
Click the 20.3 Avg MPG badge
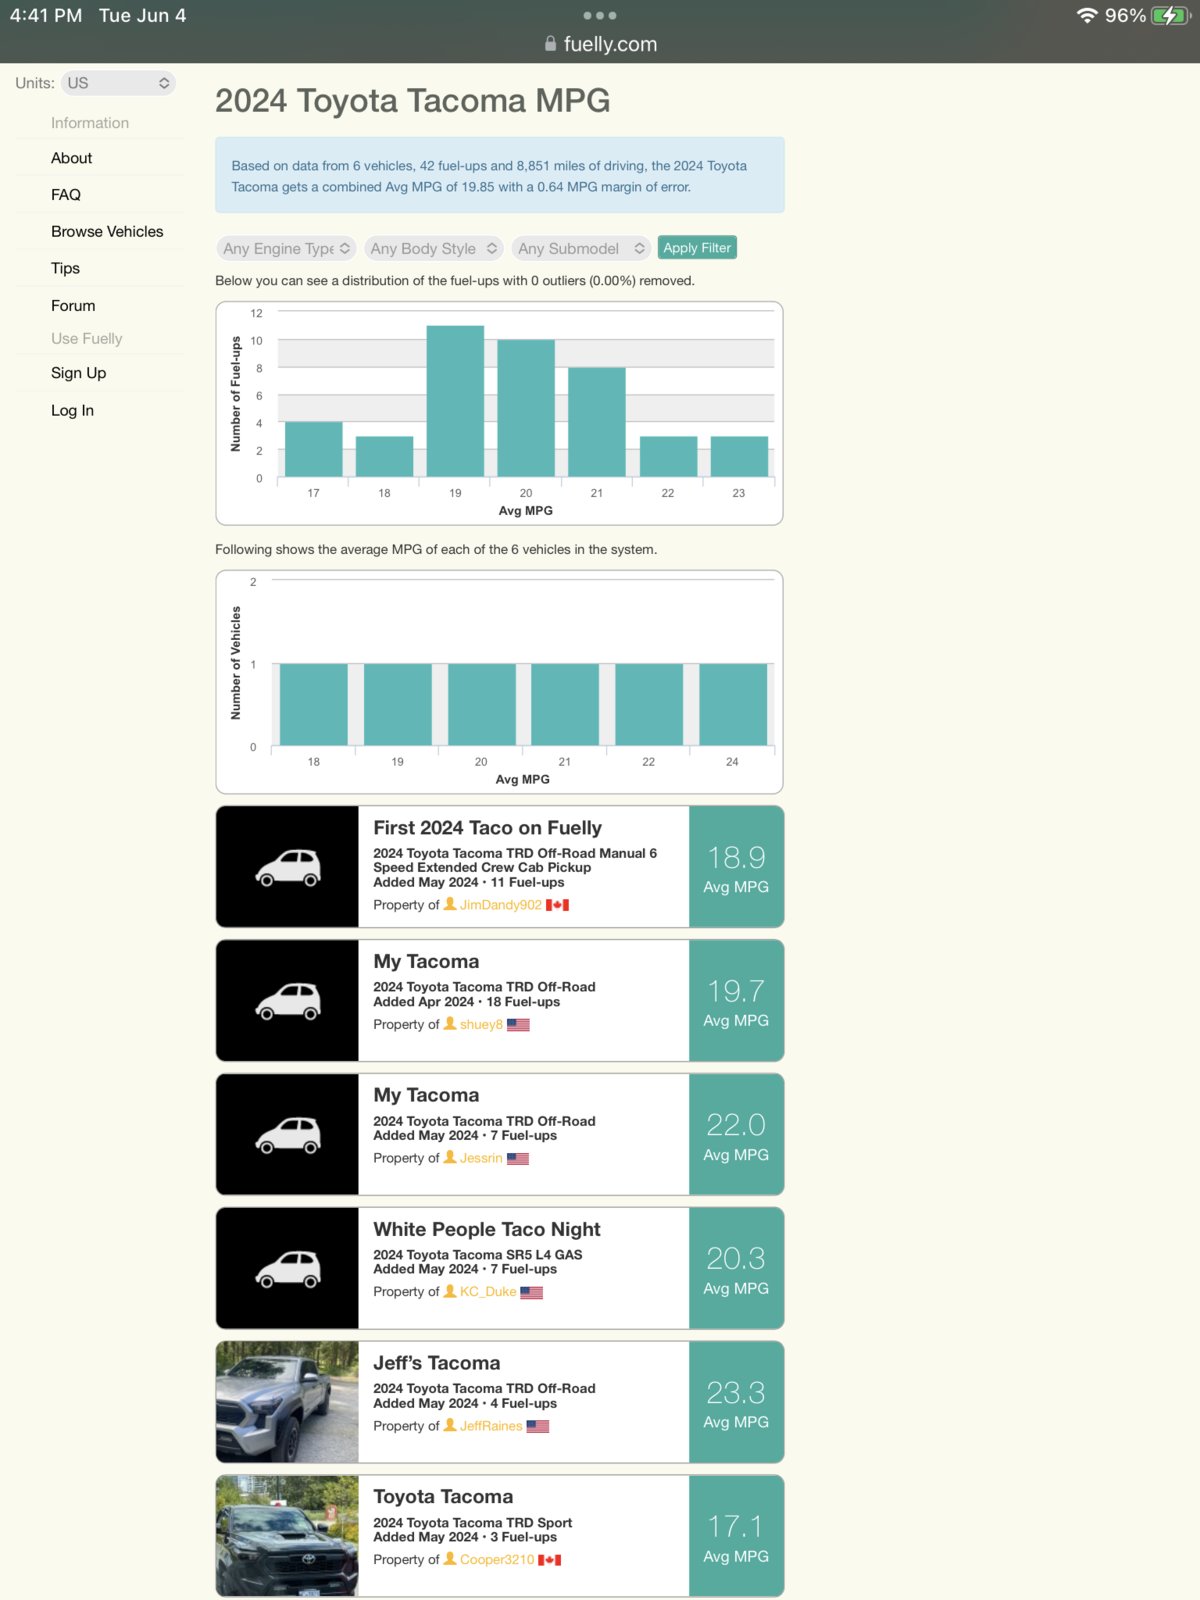pos(736,1269)
